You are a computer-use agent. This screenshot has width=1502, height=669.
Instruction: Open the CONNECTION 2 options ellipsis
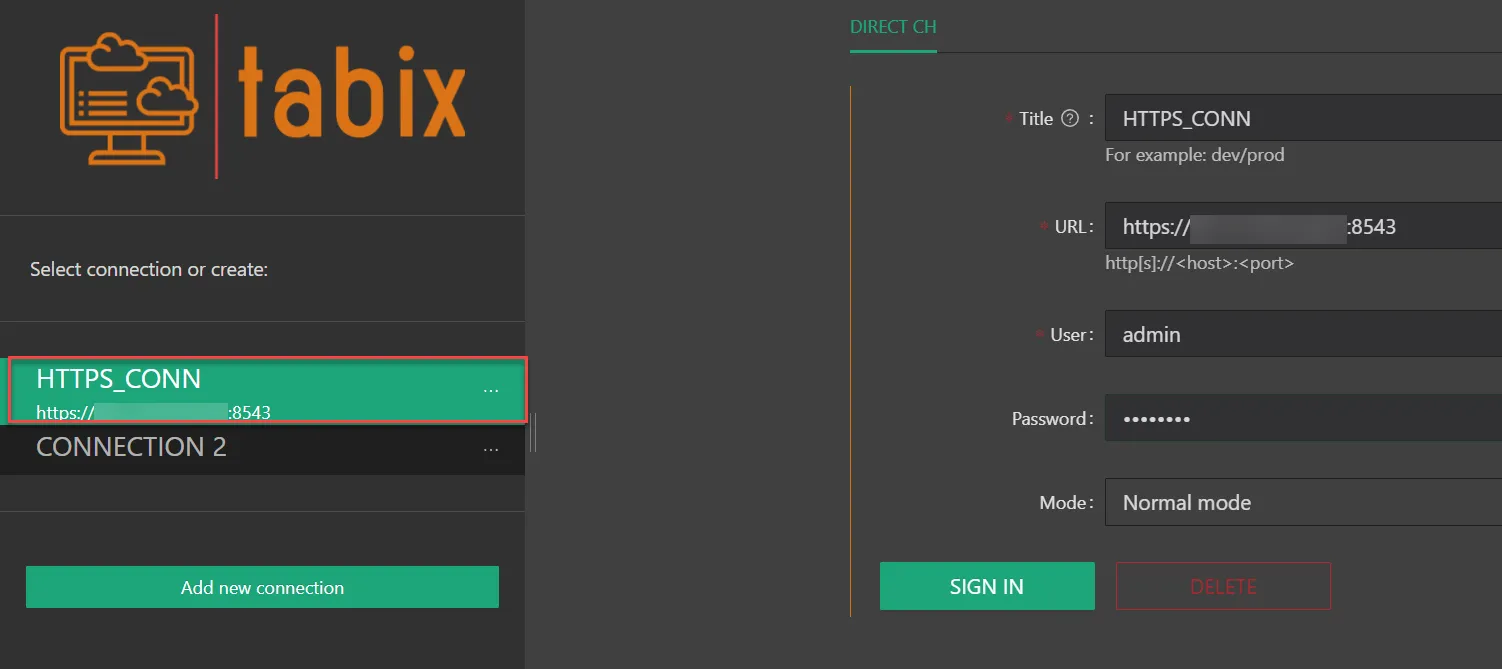[x=491, y=451]
